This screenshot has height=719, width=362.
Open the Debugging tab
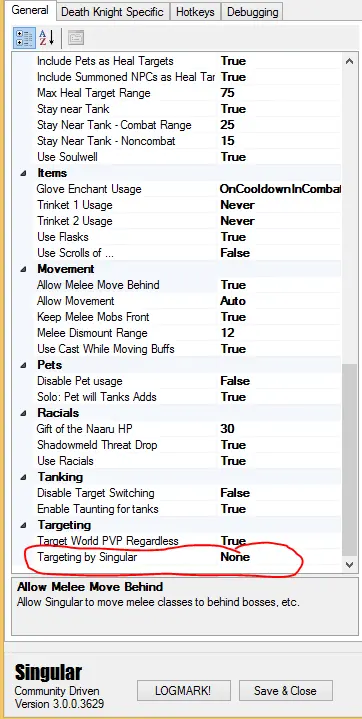tap(252, 11)
